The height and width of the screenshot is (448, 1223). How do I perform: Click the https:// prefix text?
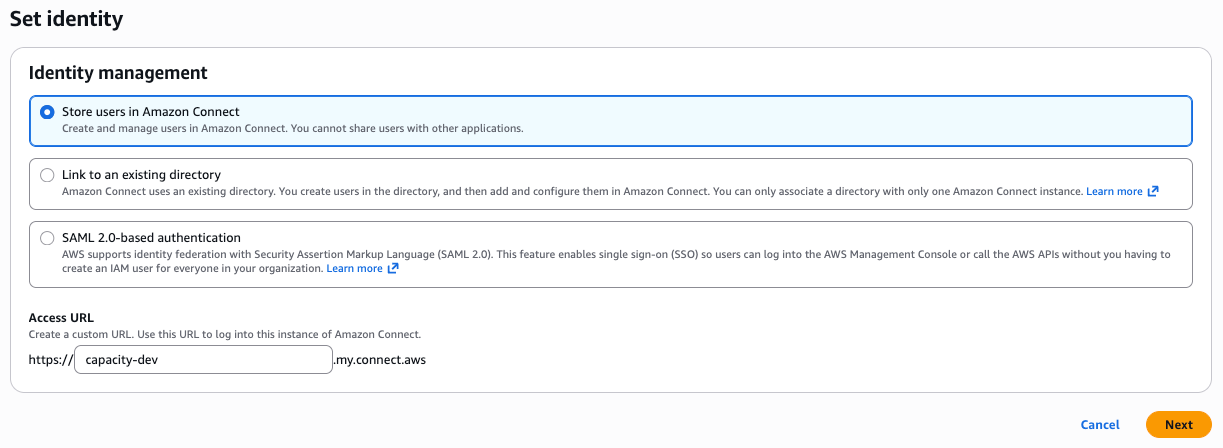coord(51,360)
